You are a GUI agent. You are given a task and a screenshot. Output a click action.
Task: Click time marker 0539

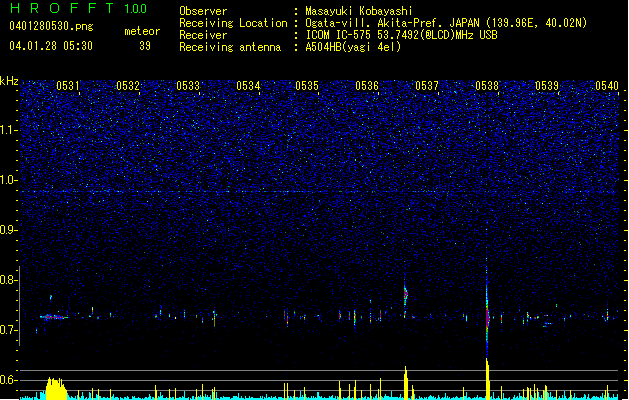[x=547, y=86]
